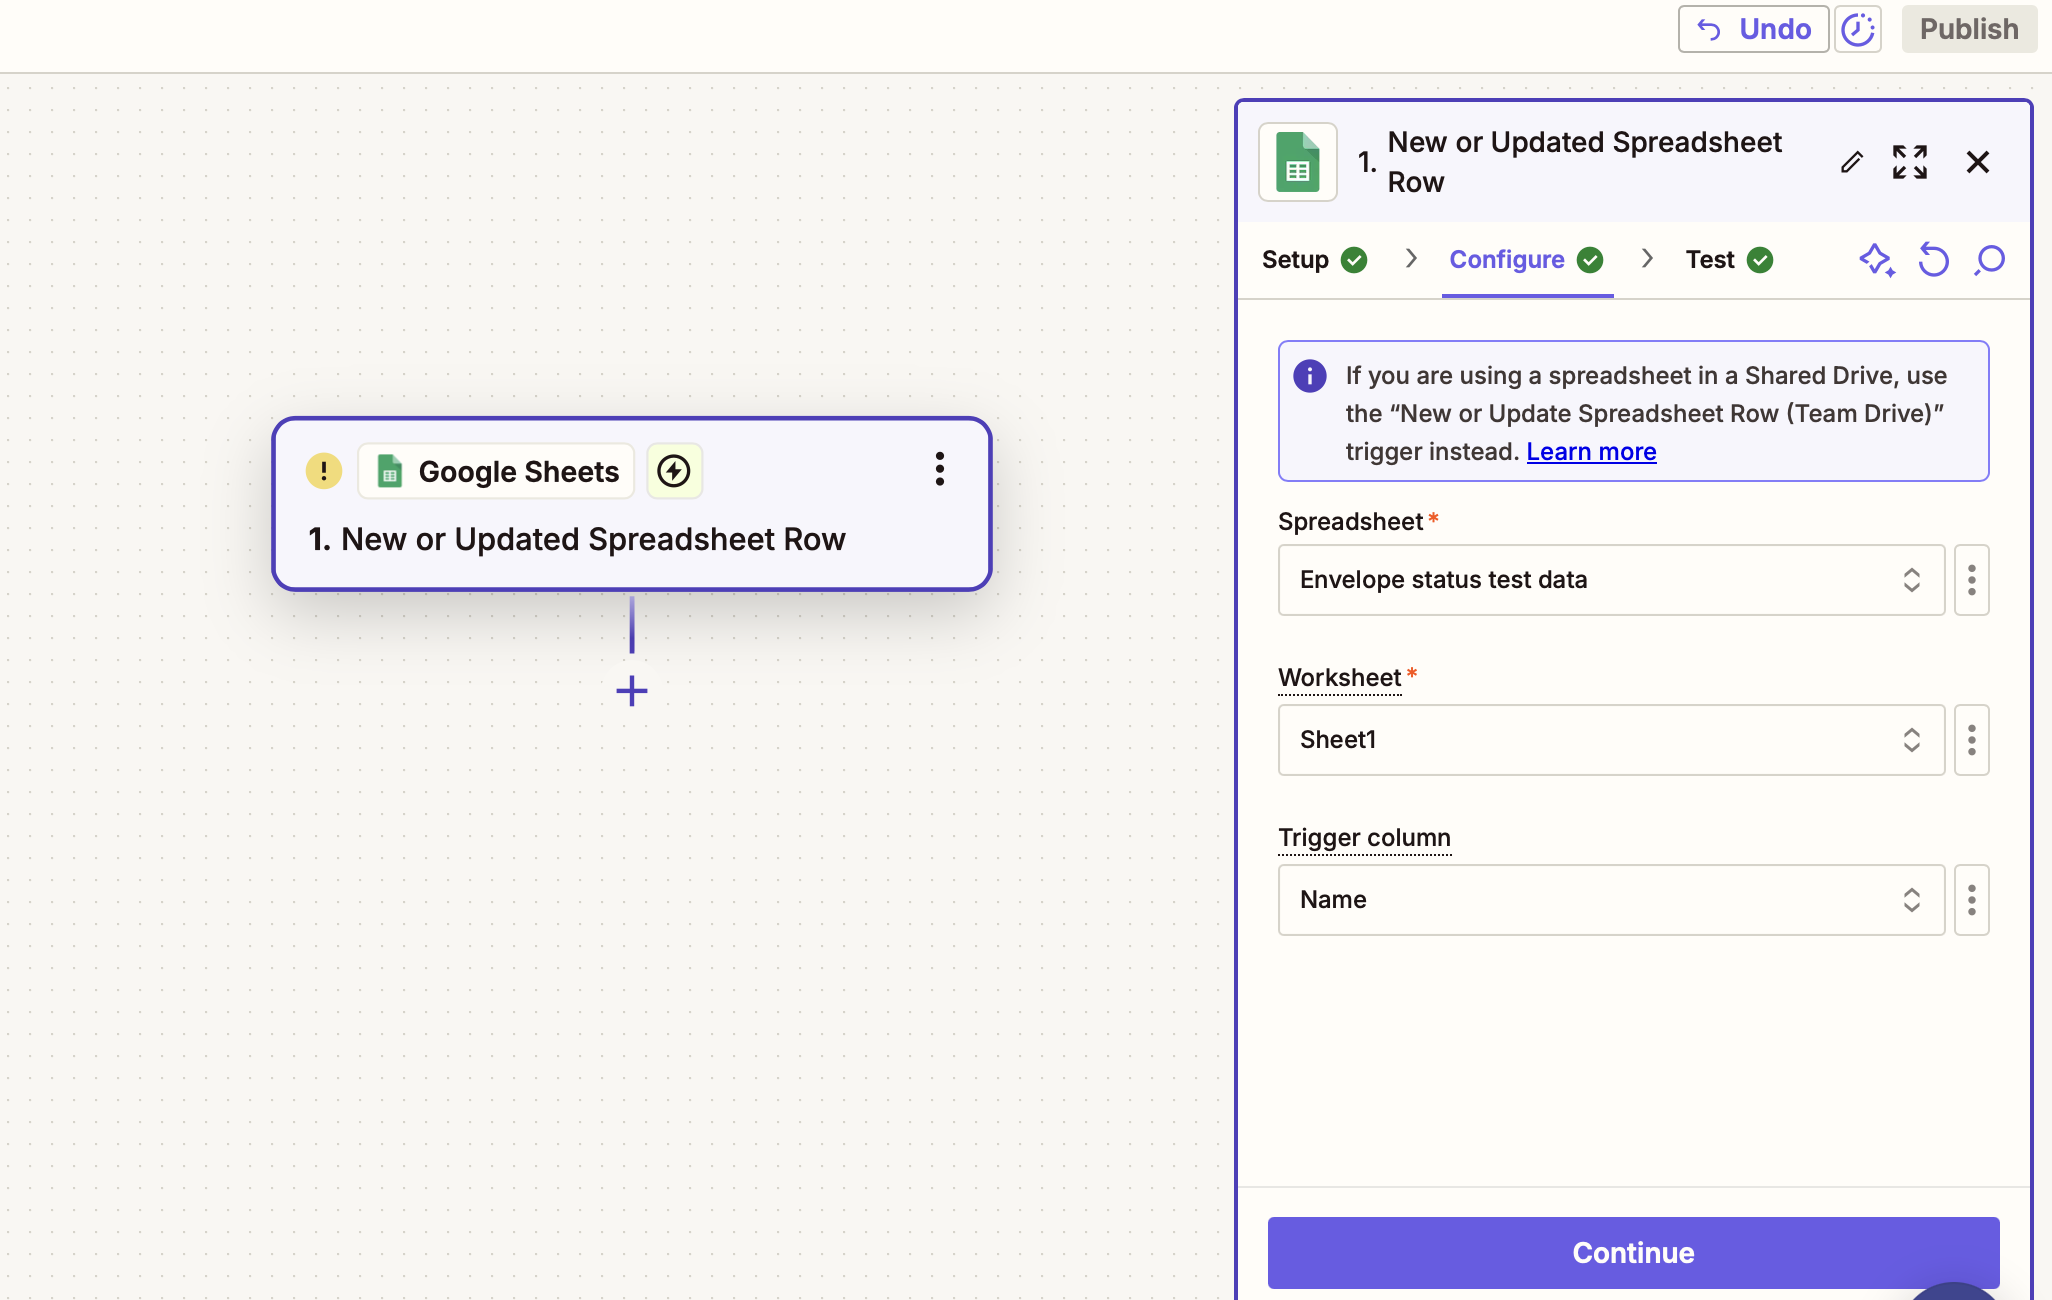Click the AI sparkle icon
The height and width of the screenshot is (1300, 2052).
[1877, 260]
